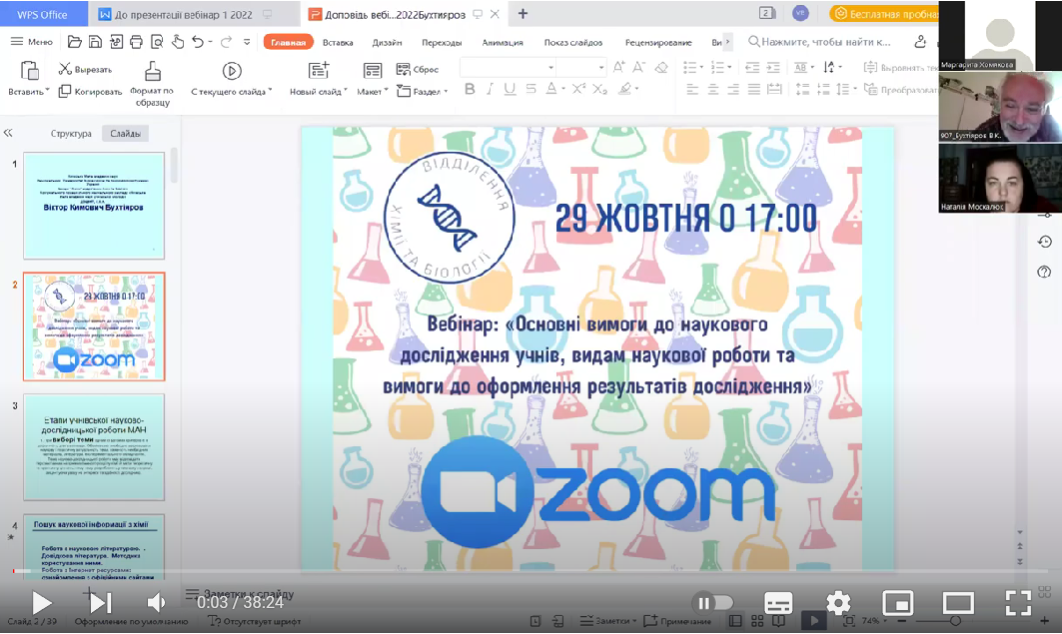The height and width of the screenshot is (634, 1062).
Task: Click the video progress bar
Action: tap(530, 571)
